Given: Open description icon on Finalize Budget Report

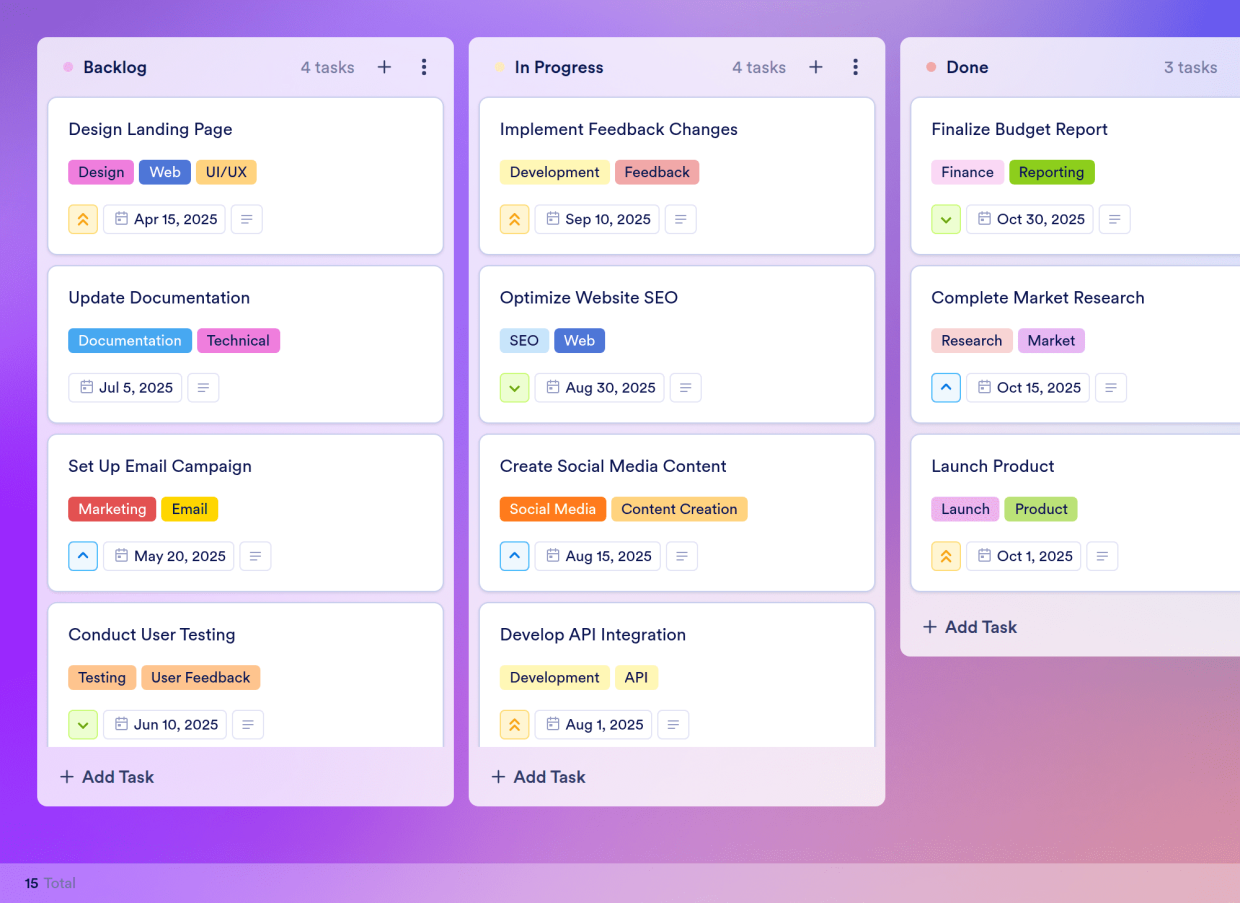Looking at the screenshot, I should (1115, 219).
